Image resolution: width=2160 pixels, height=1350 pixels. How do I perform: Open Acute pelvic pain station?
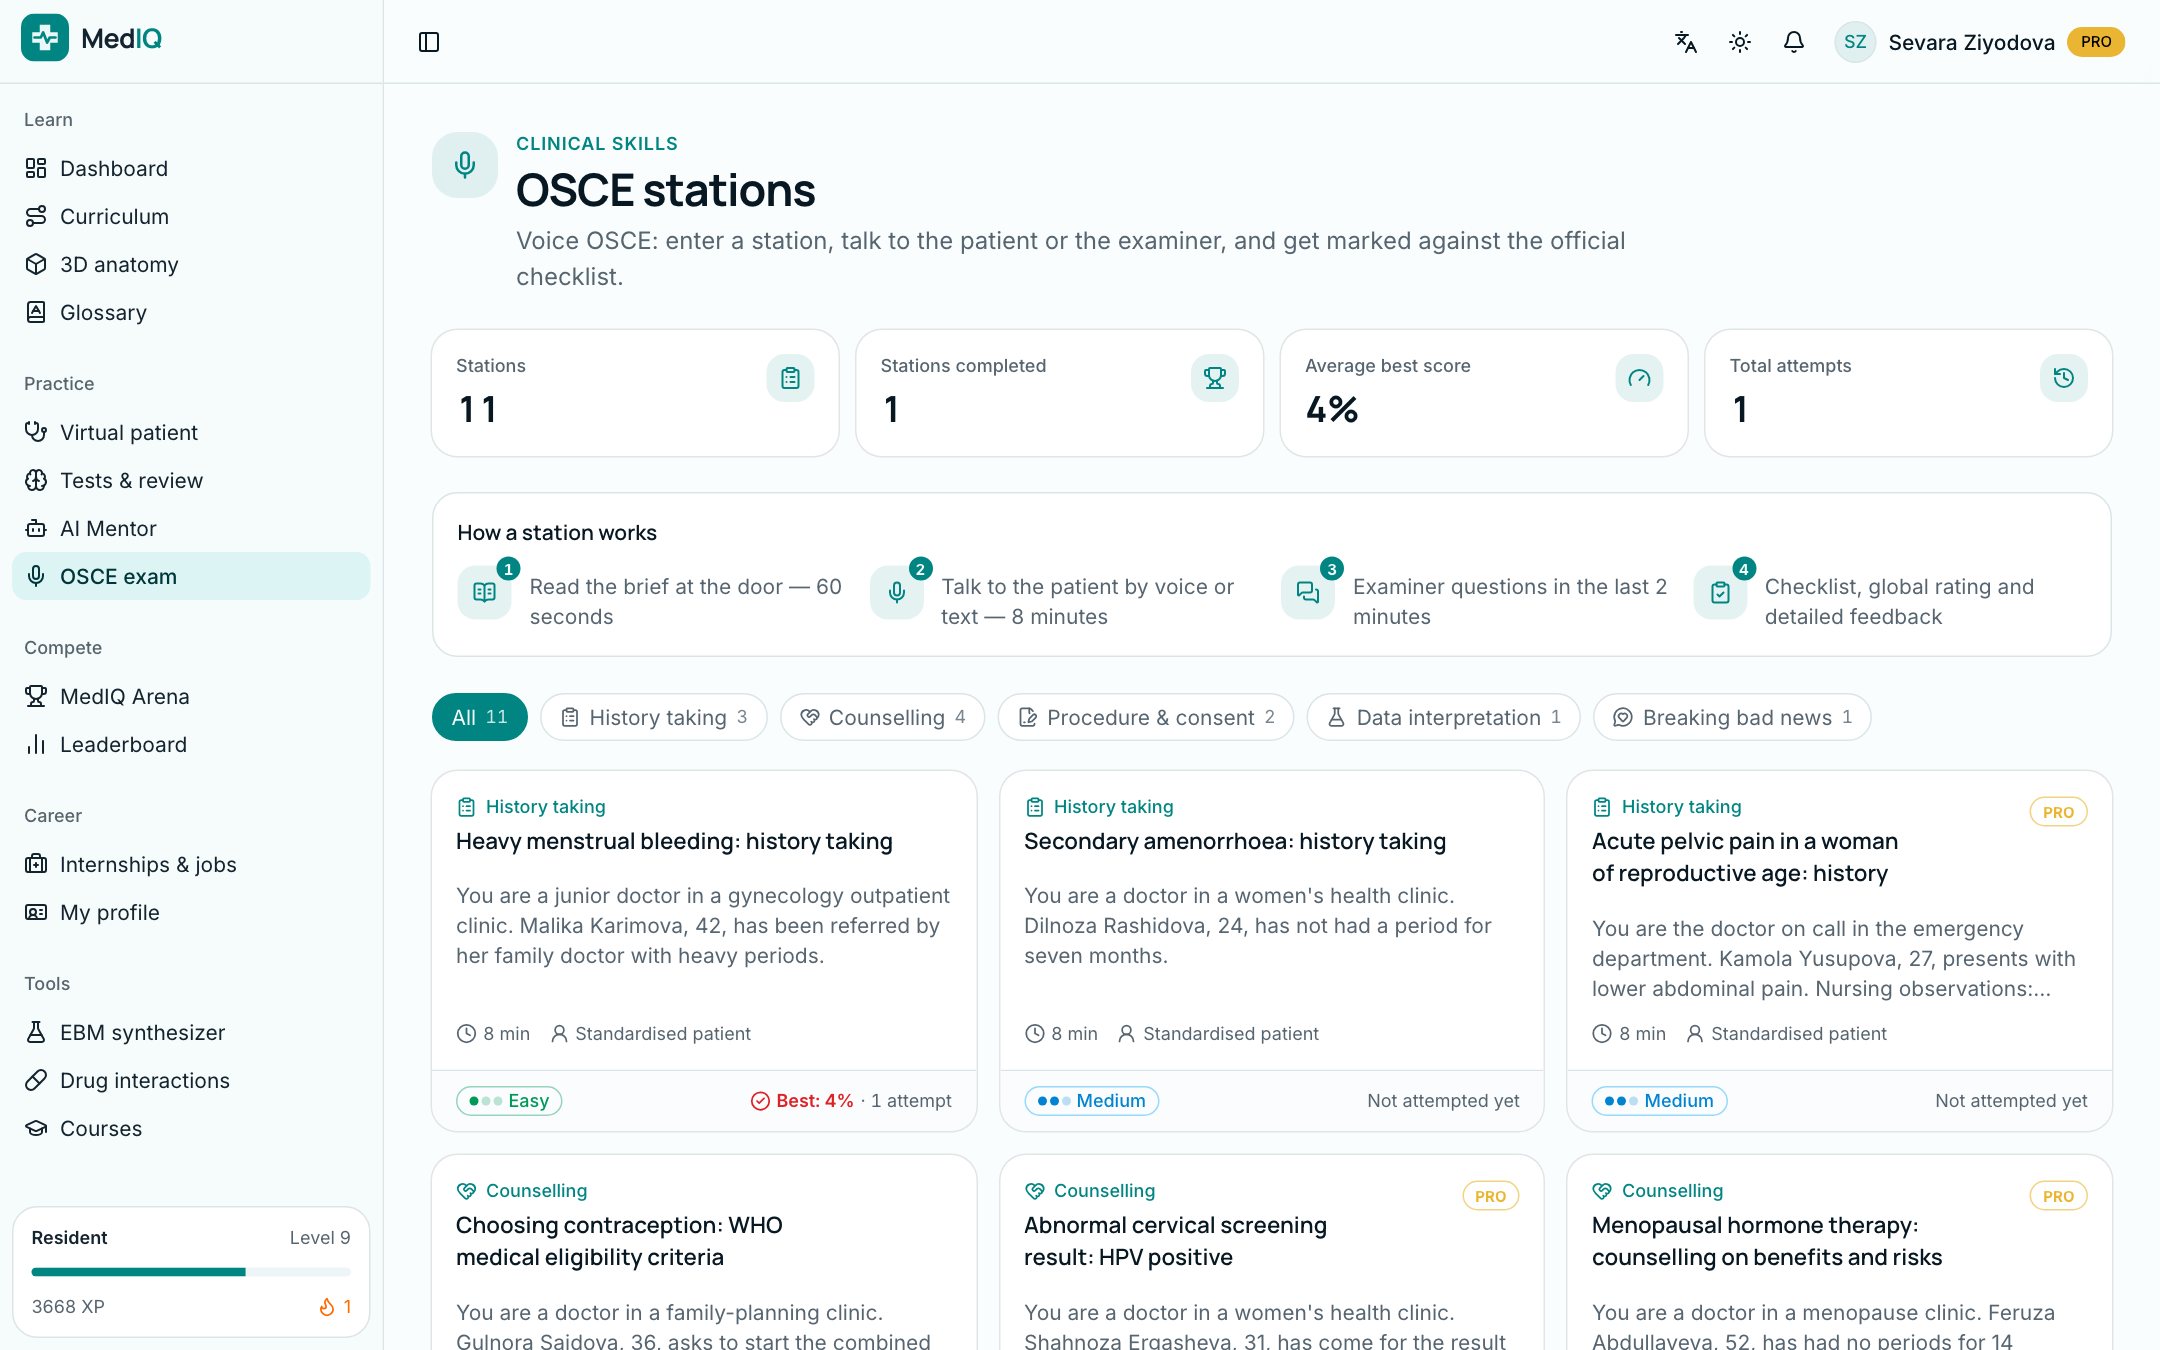pos(1840,951)
